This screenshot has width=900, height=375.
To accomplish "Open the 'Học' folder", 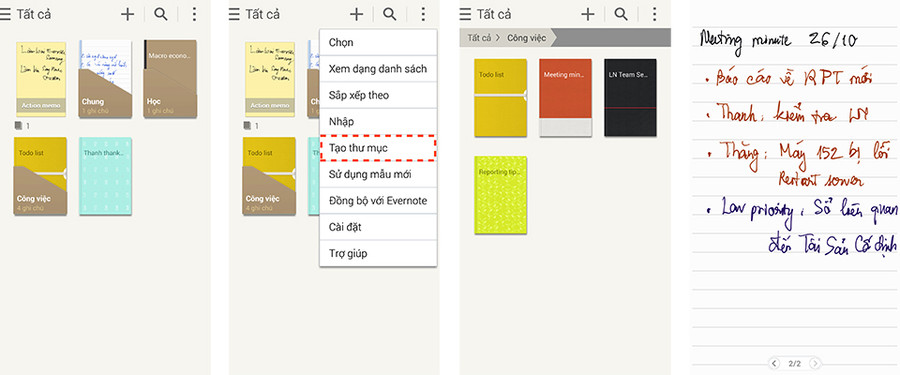I will (170, 79).
